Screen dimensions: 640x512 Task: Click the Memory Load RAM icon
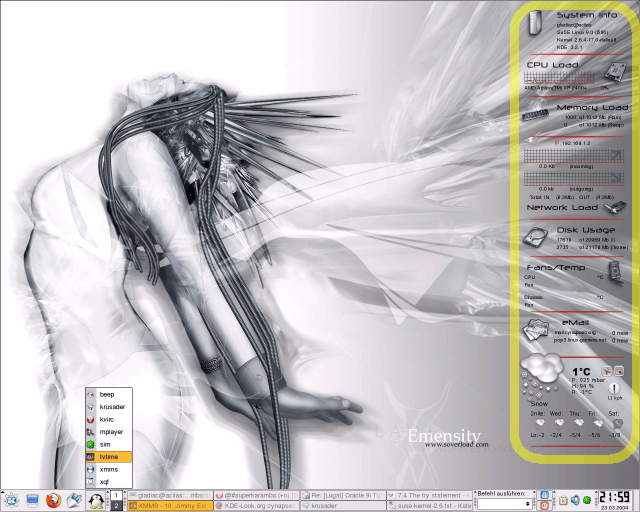click(x=536, y=116)
